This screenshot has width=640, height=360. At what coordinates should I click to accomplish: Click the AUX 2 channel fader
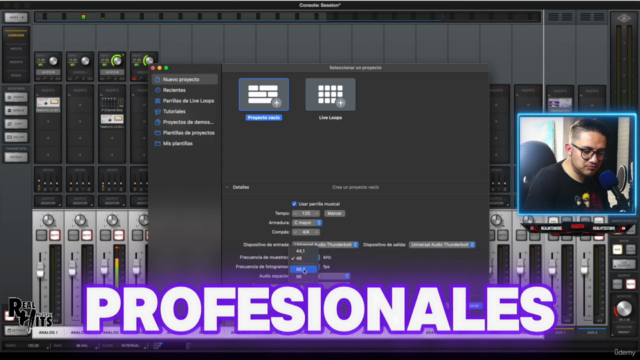[584, 267]
